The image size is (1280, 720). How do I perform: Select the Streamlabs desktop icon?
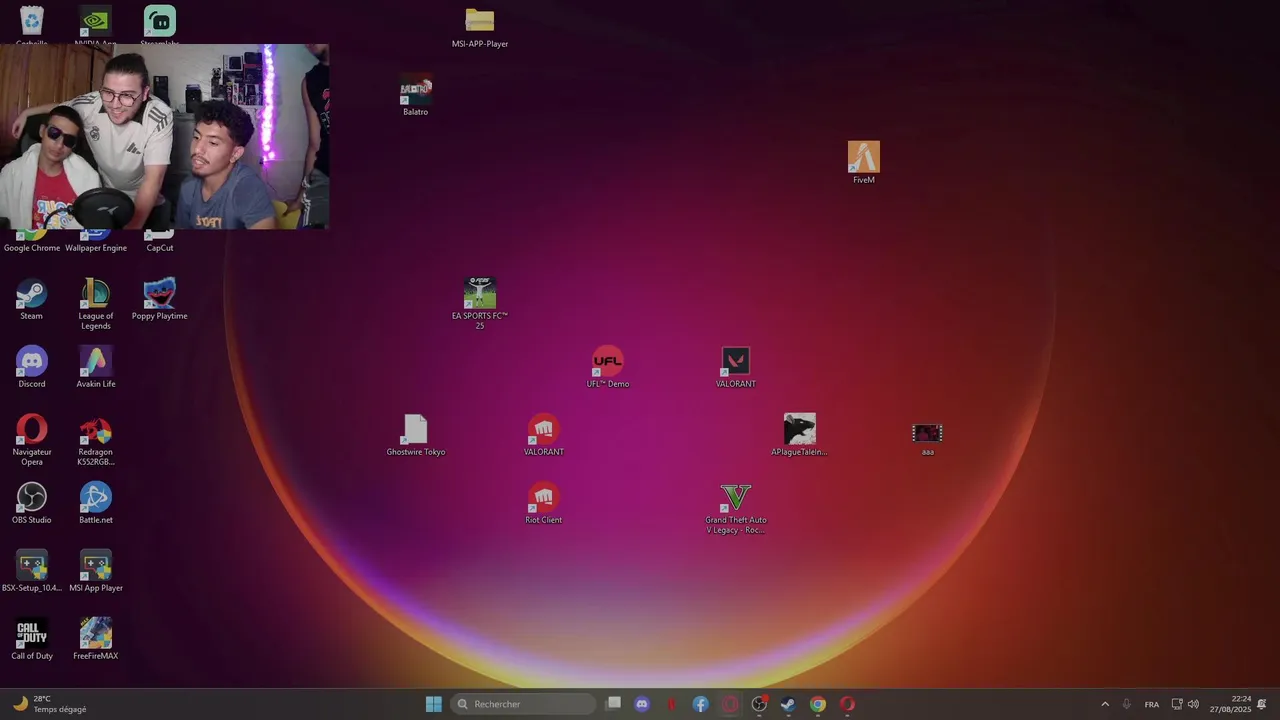coord(160,24)
